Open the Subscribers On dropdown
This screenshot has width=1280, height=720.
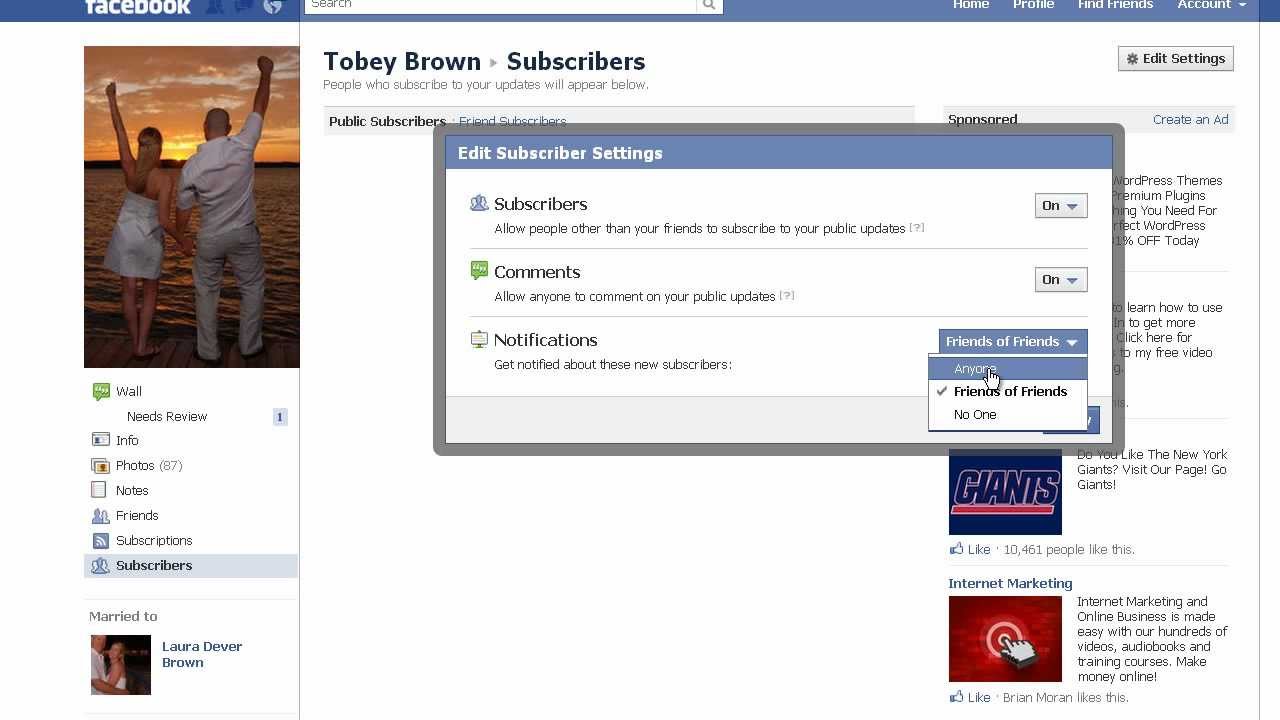(x=1060, y=206)
